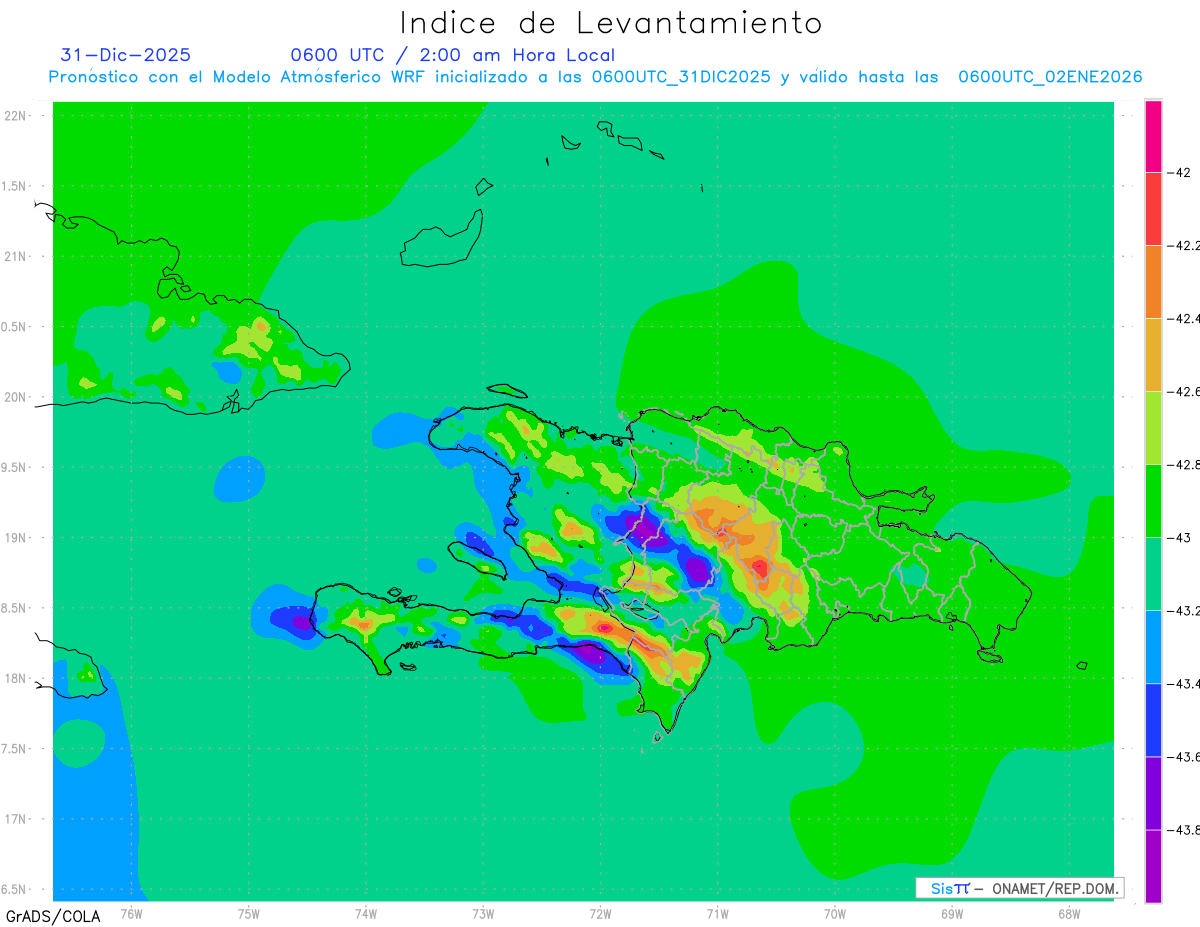Image resolution: width=1200 pixels, height=927 pixels.
Task: Click the 18N latitude label
Action: click(17, 678)
